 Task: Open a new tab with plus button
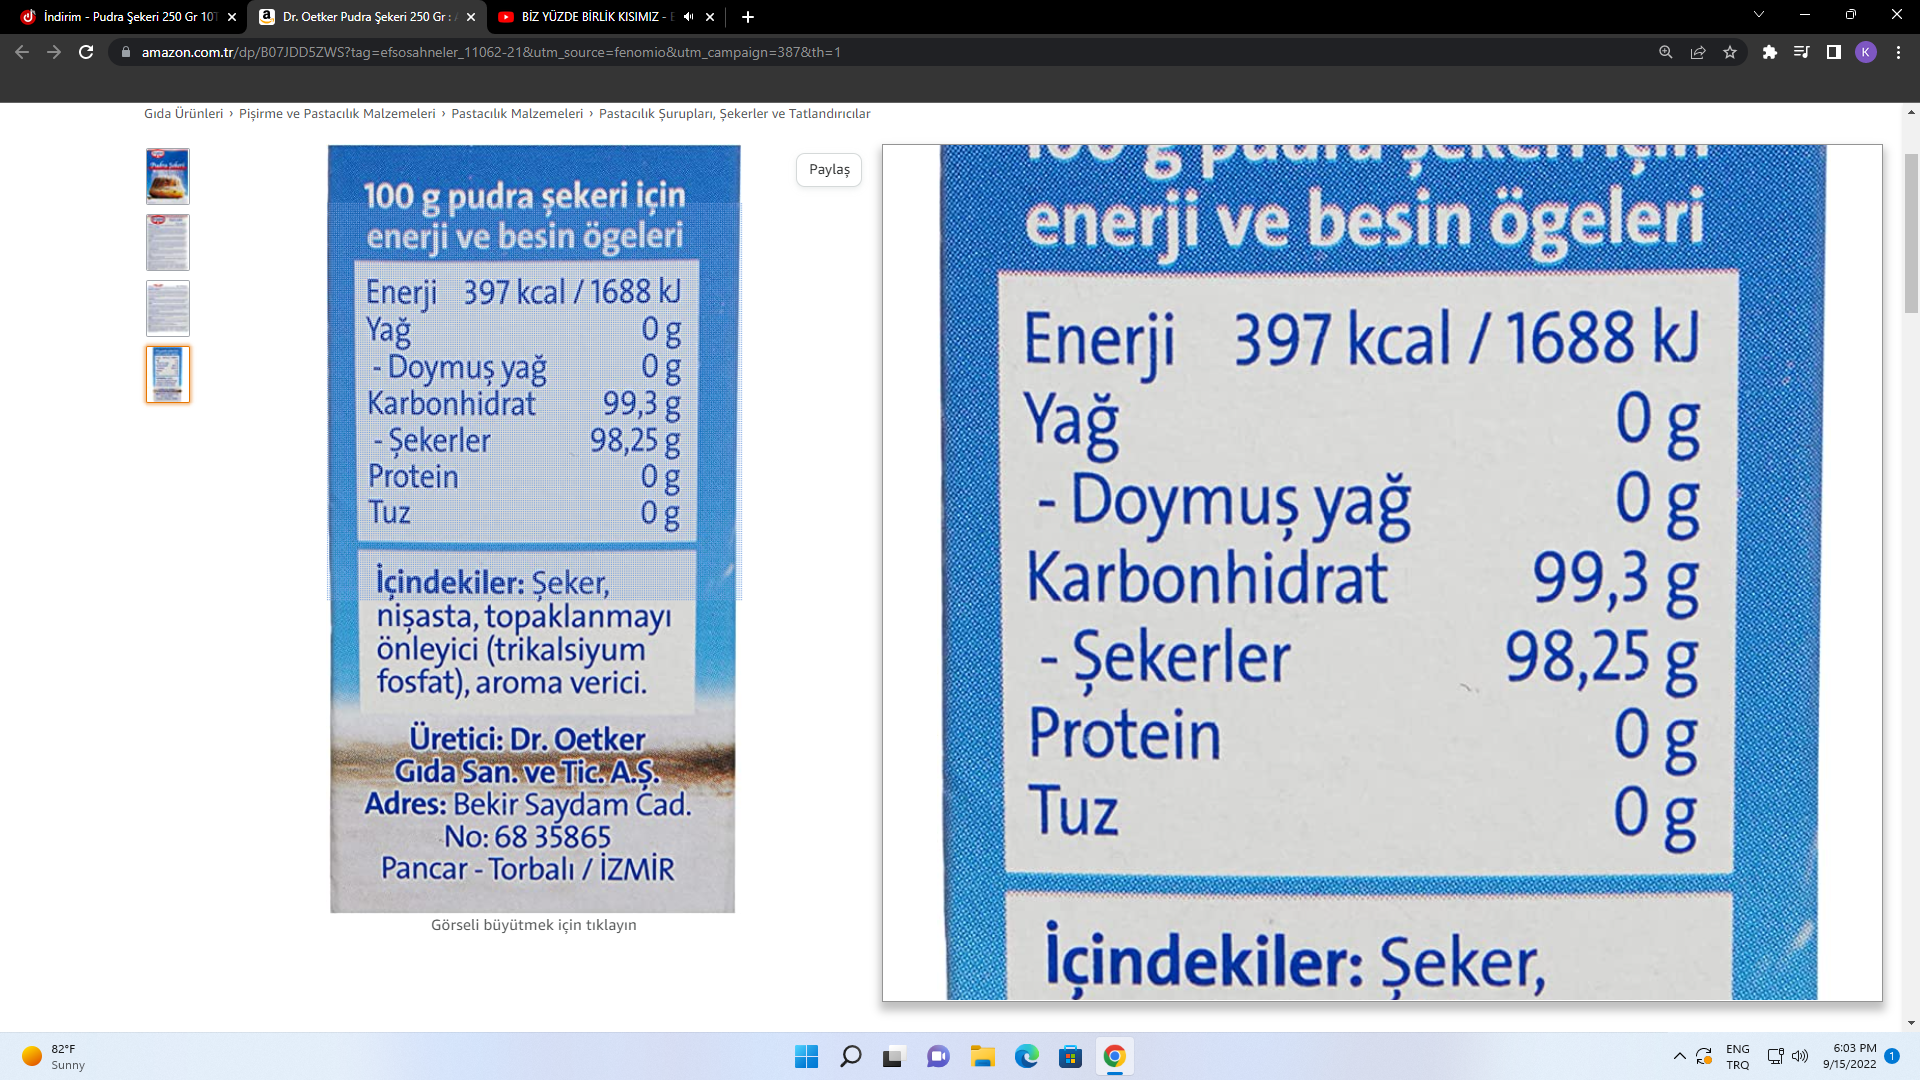748,17
